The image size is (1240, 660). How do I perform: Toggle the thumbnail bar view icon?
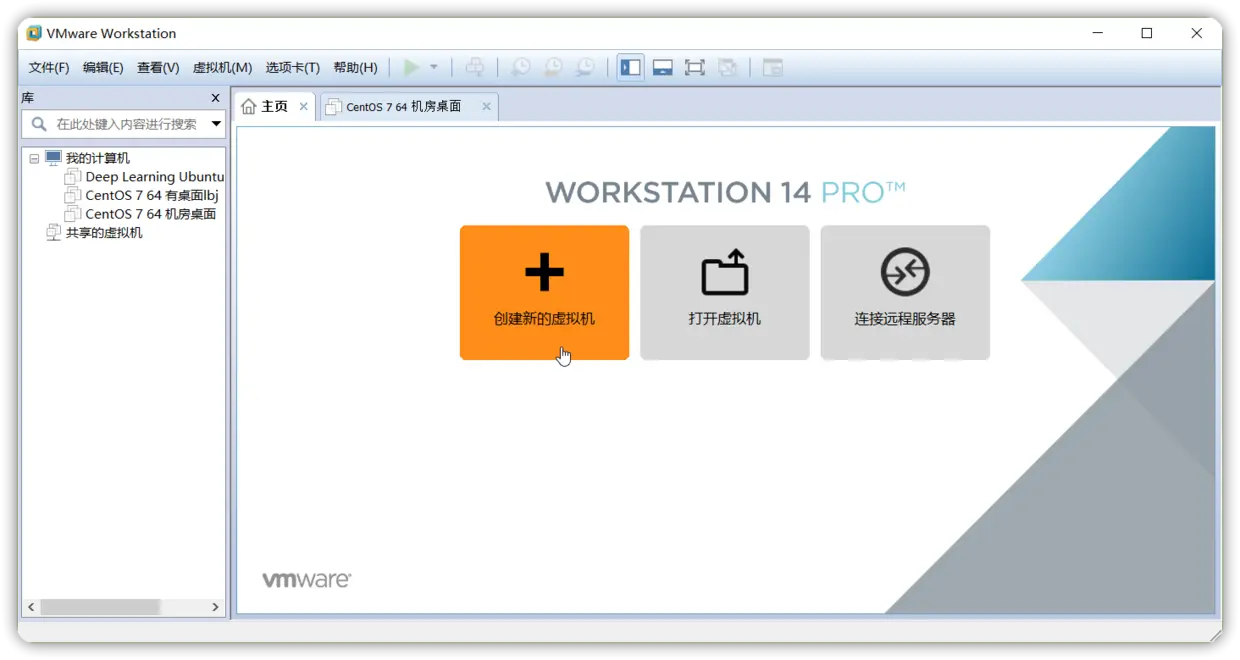662,67
